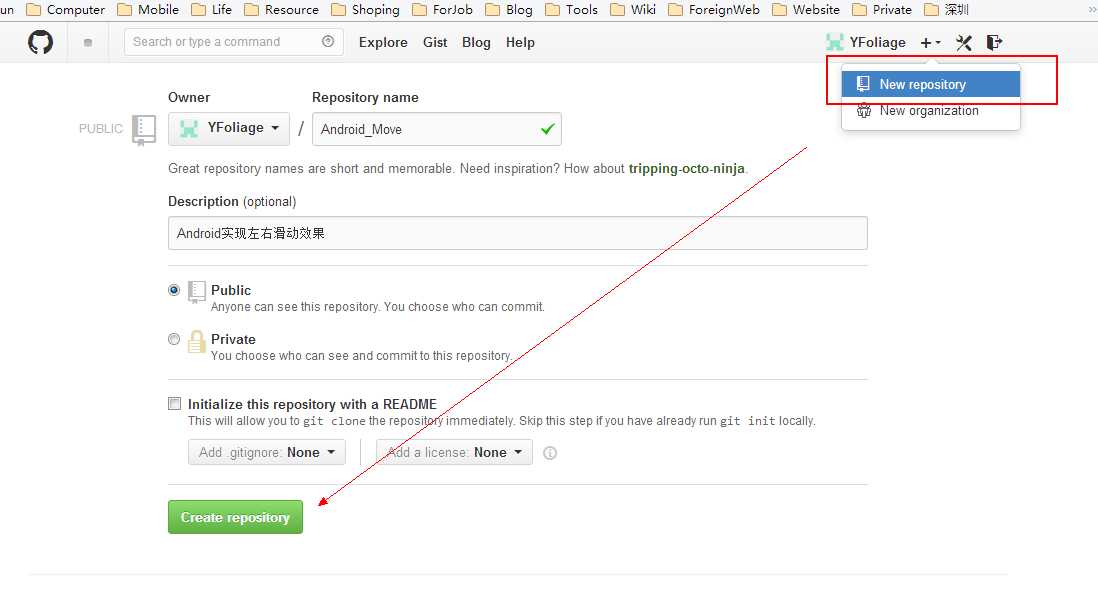Go to Gist in the header
Image resolution: width=1098 pixels, height=591 pixels.
(x=435, y=43)
